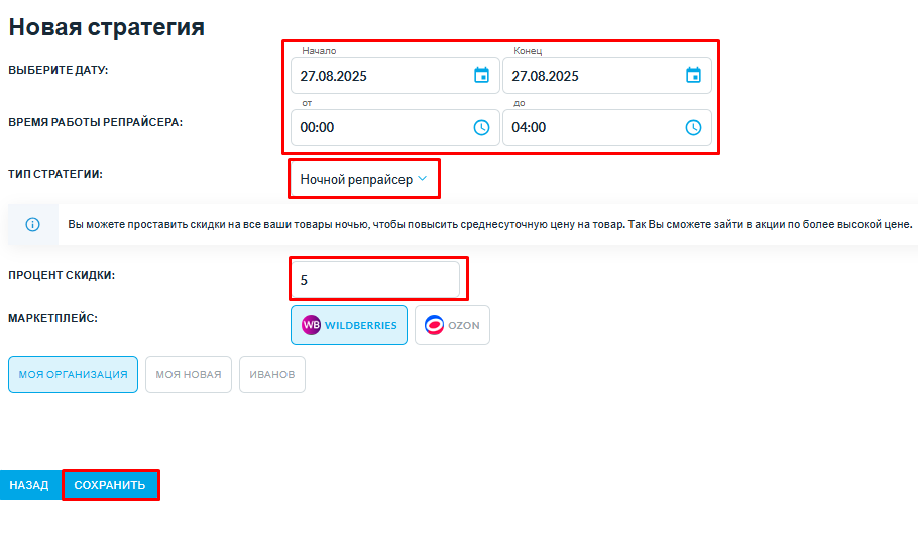Click the info icon beside the hint text
This screenshot has width=918, height=542.
tap(32, 225)
